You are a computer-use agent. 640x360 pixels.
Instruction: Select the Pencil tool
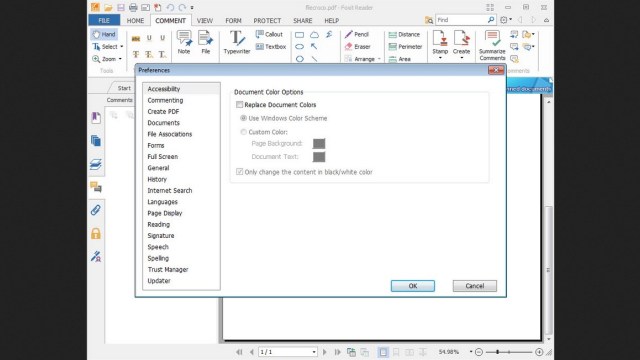(357, 34)
